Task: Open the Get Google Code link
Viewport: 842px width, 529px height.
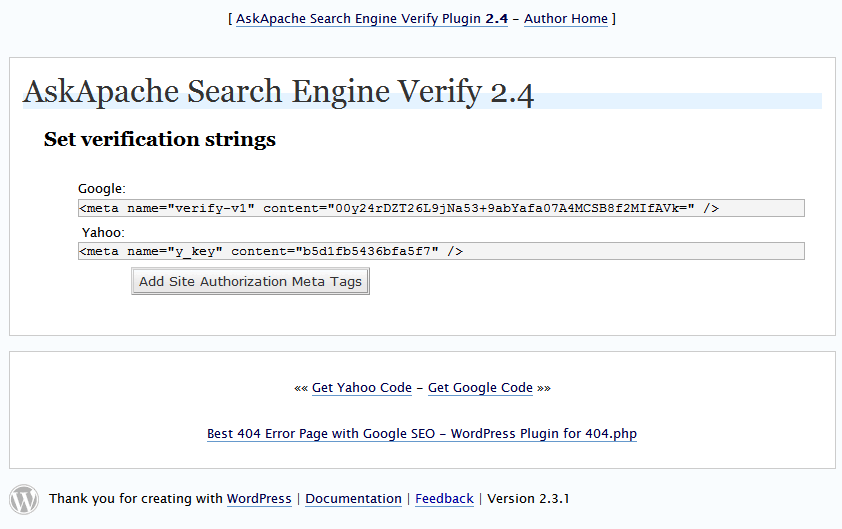Action: [480, 388]
